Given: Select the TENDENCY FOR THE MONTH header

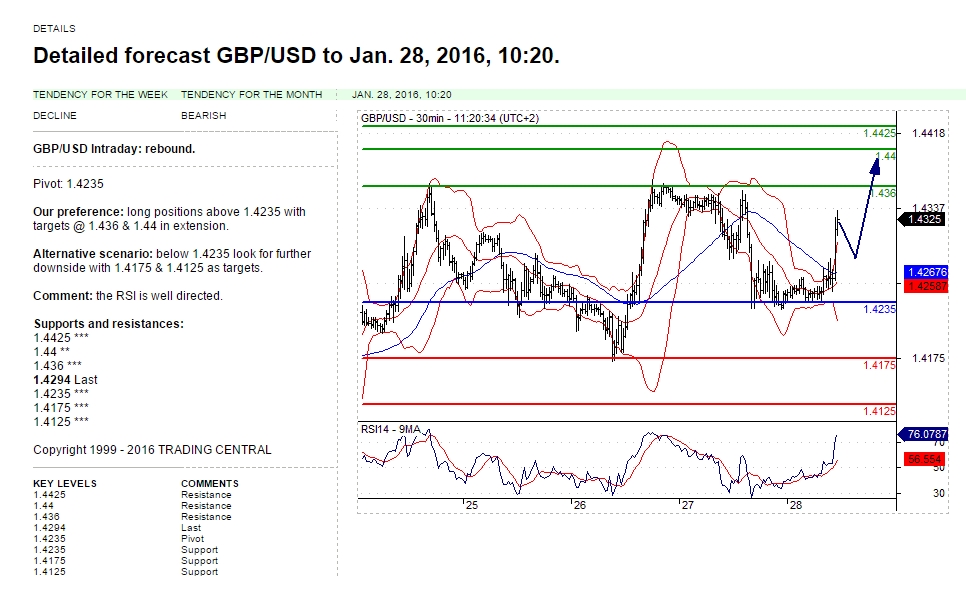Looking at the screenshot, I should click(251, 94).
